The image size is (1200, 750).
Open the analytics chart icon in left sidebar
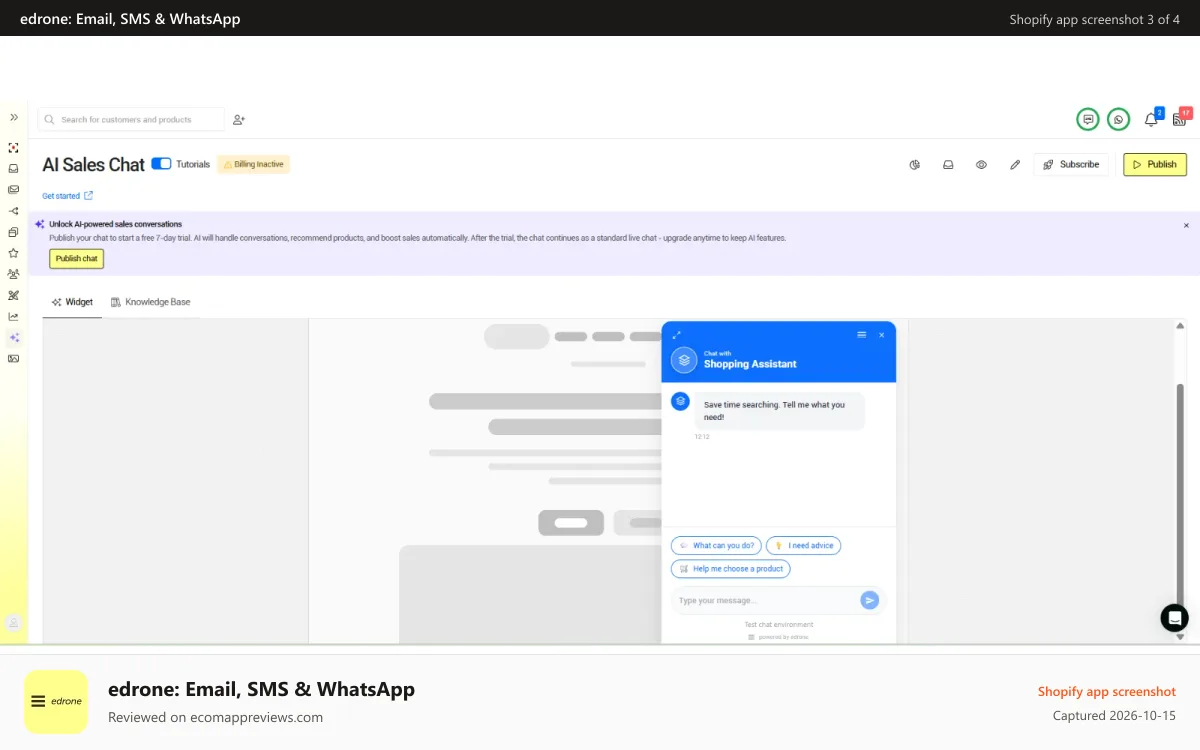[13, 316]
